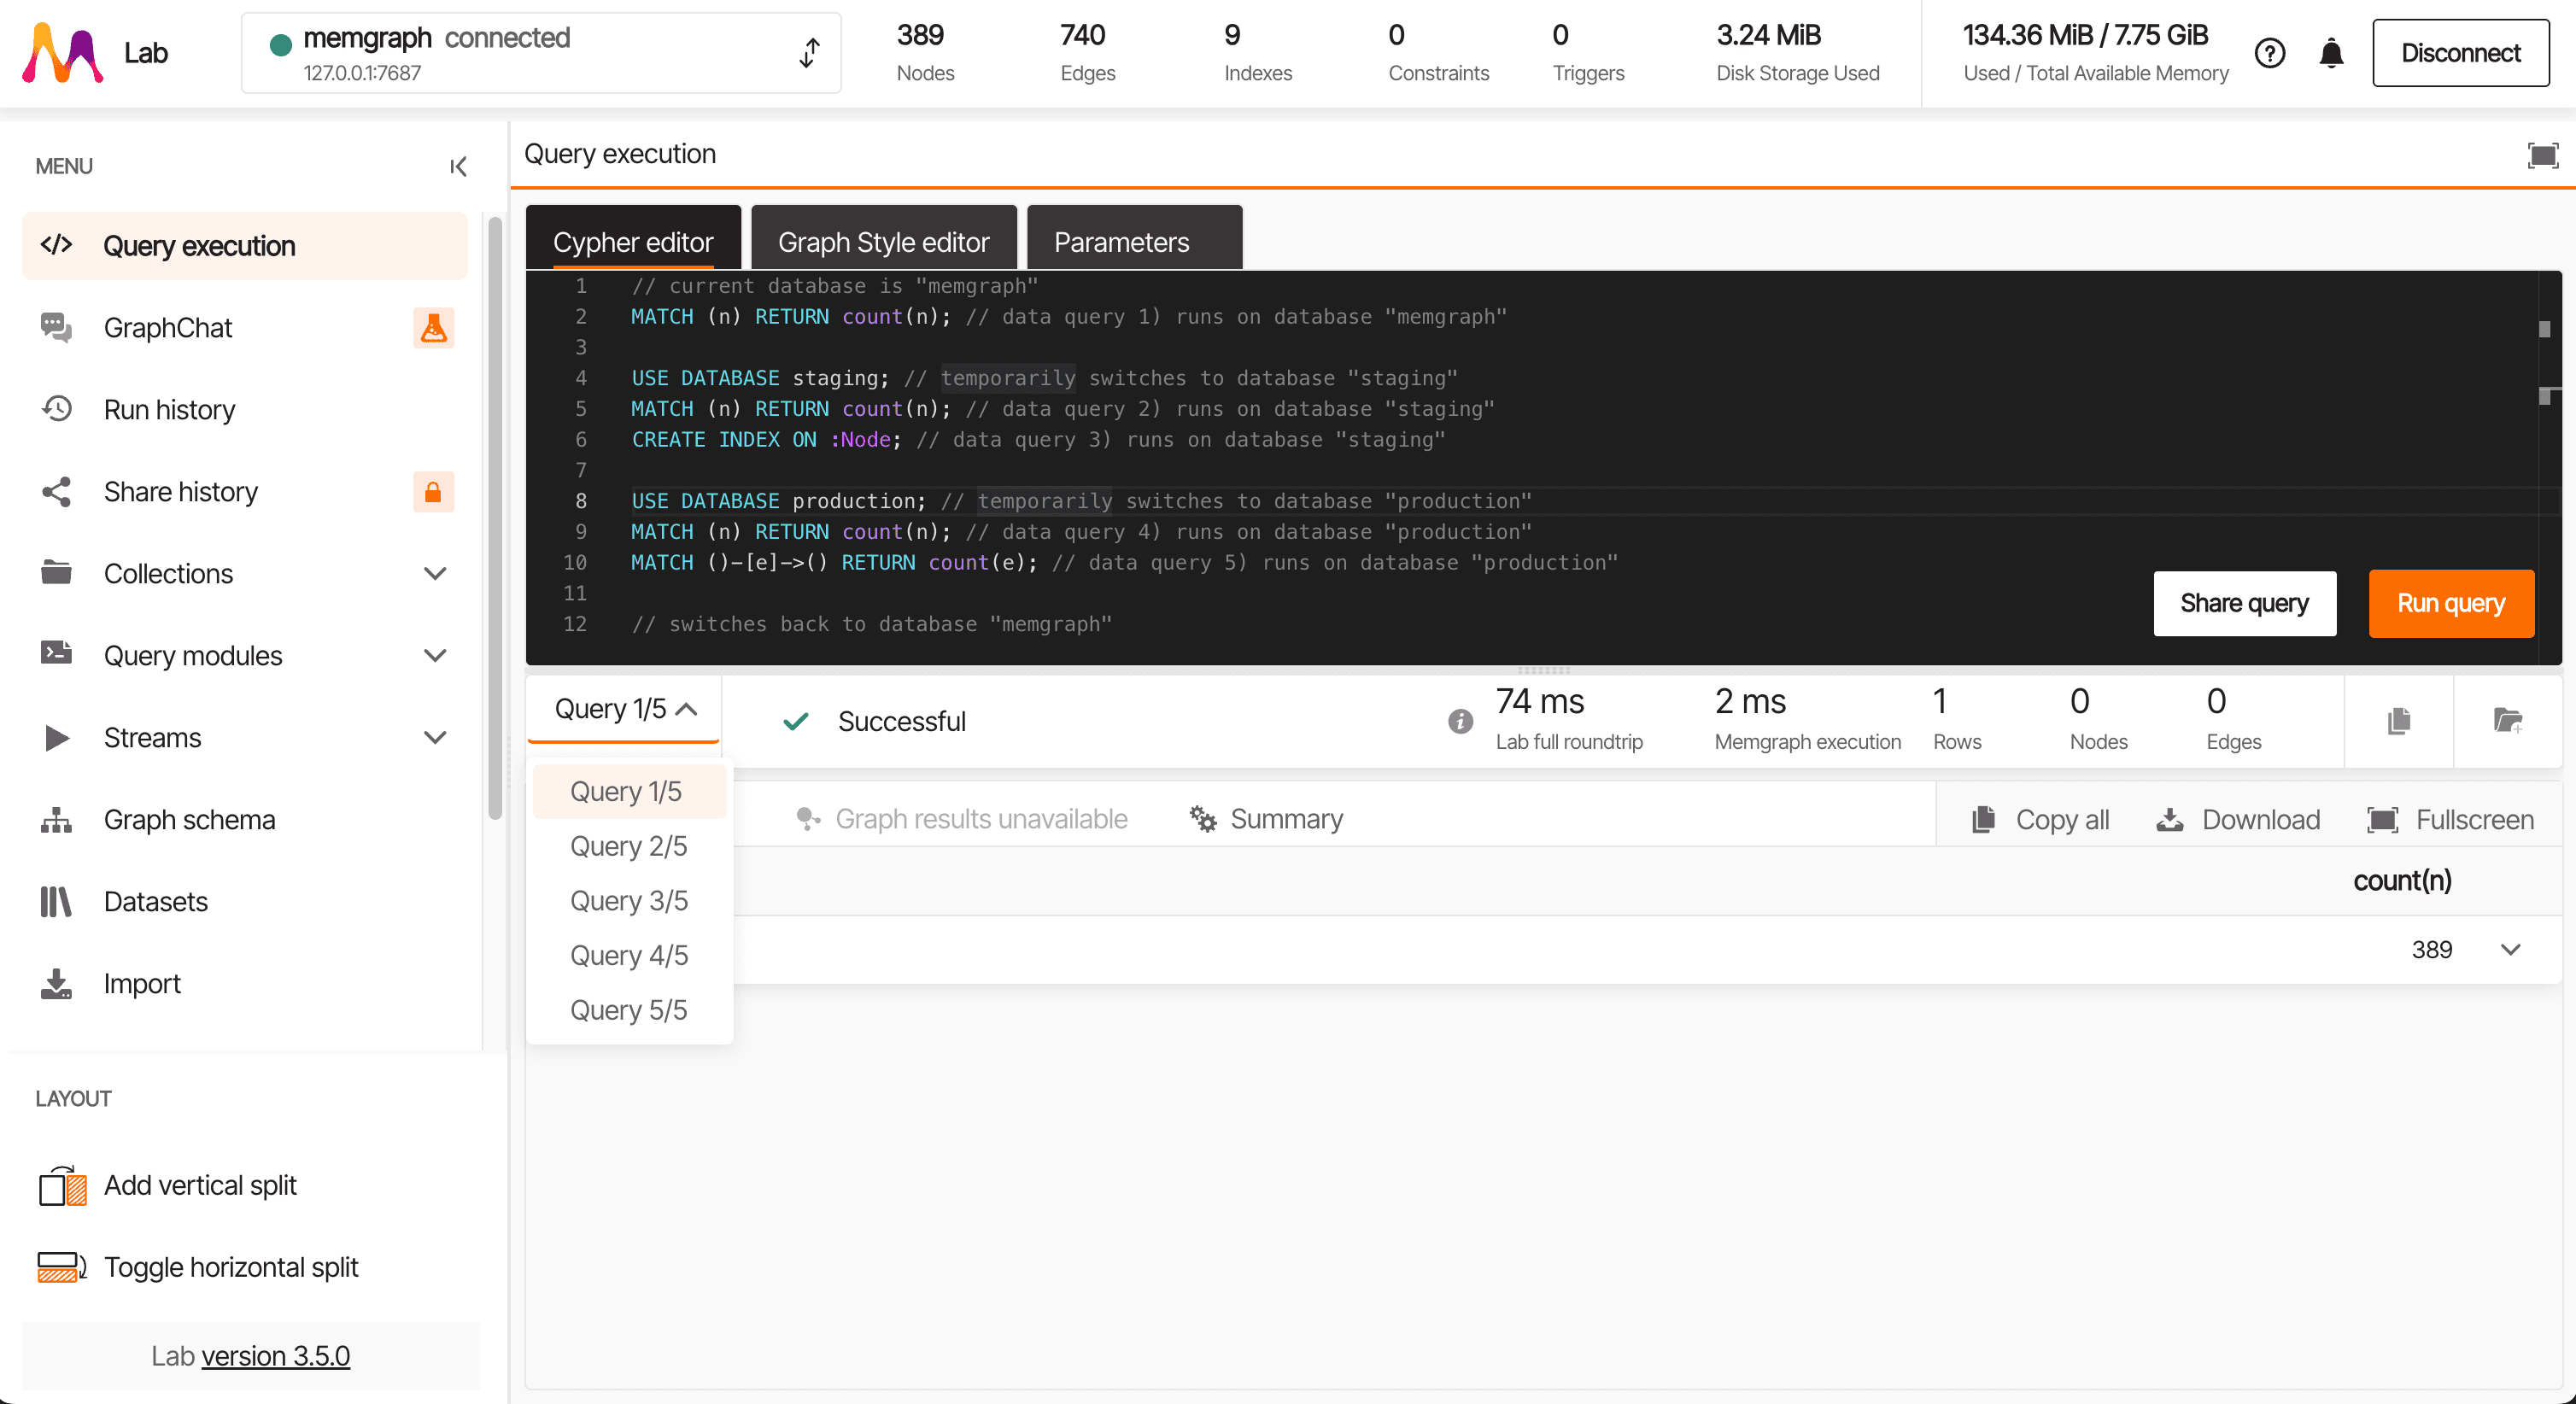Screen dimensions: 2576x1404
Task: Click the Streams play icon
Action: coord(57,738)
